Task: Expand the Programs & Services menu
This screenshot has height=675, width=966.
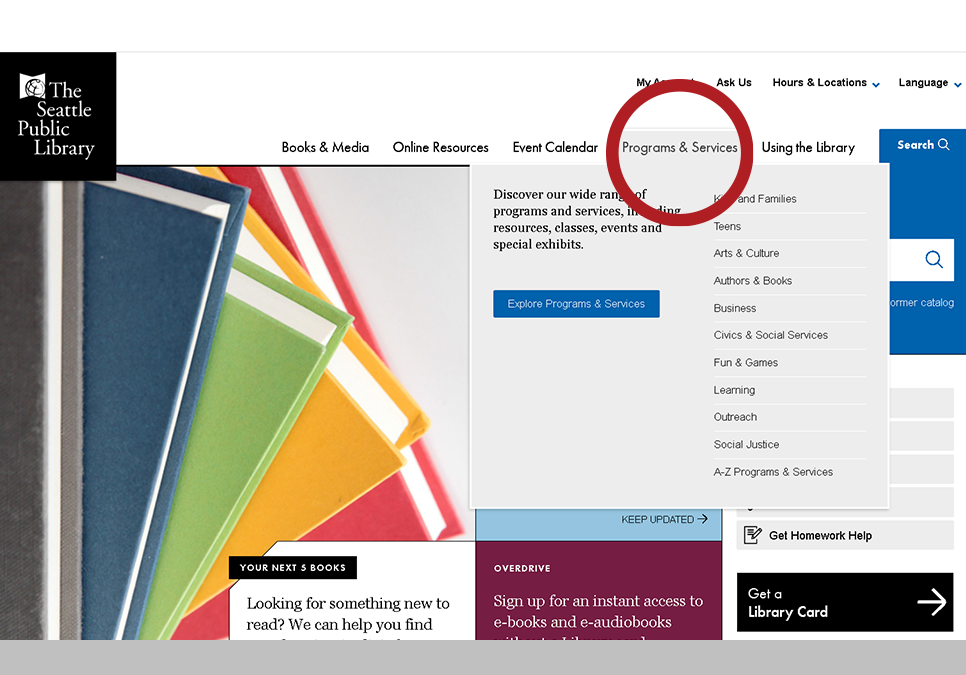Action: (679, 147)
